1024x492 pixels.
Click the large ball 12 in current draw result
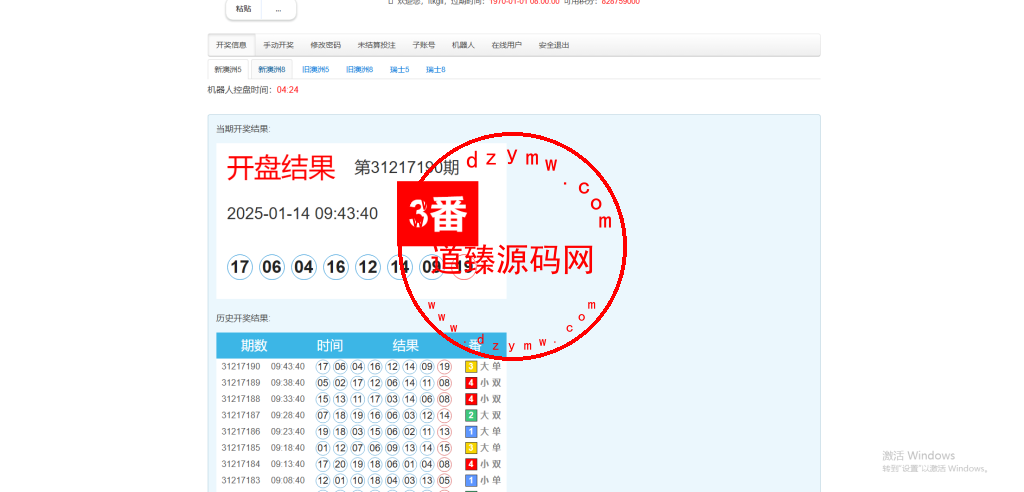368,267
